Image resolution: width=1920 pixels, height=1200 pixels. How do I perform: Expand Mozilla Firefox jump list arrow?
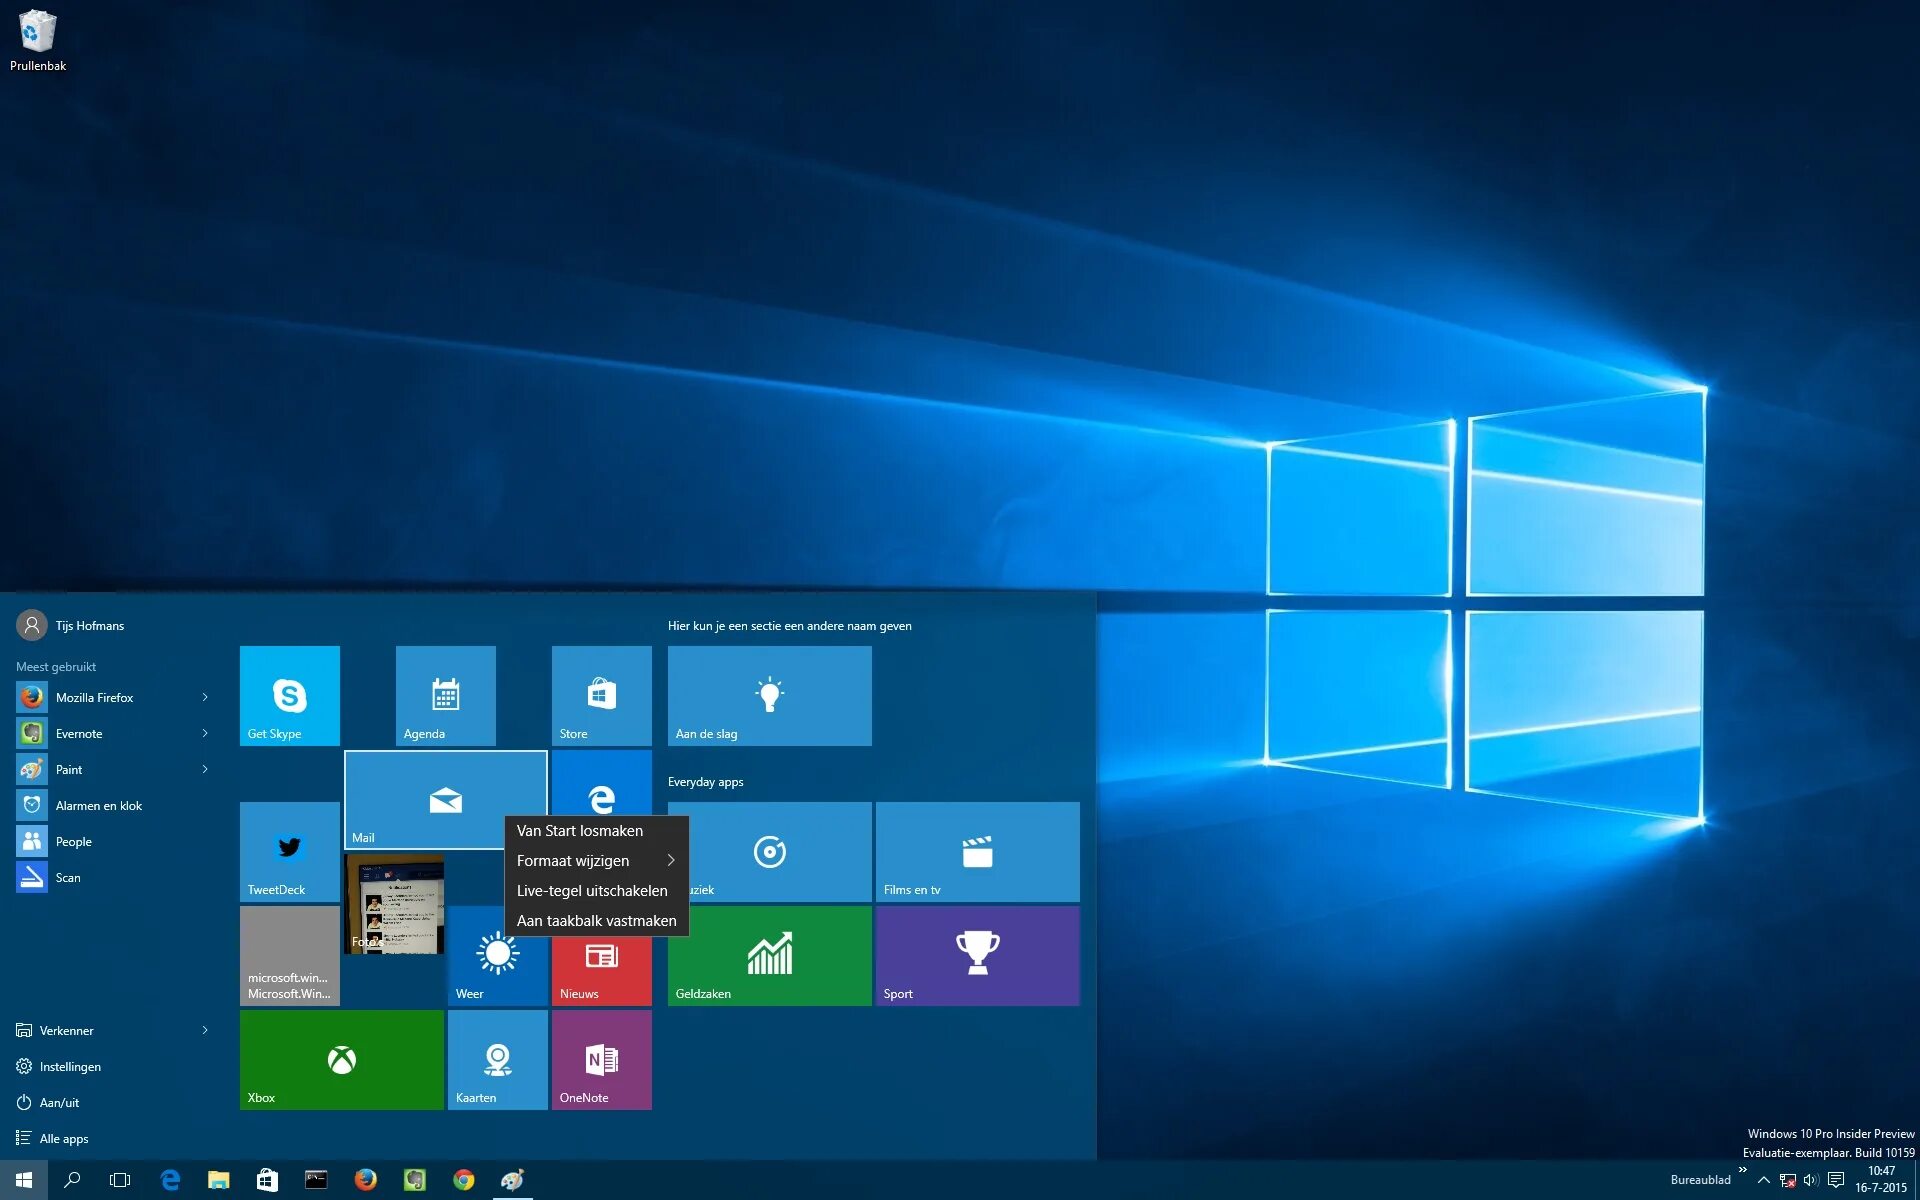tap(205, 697)
